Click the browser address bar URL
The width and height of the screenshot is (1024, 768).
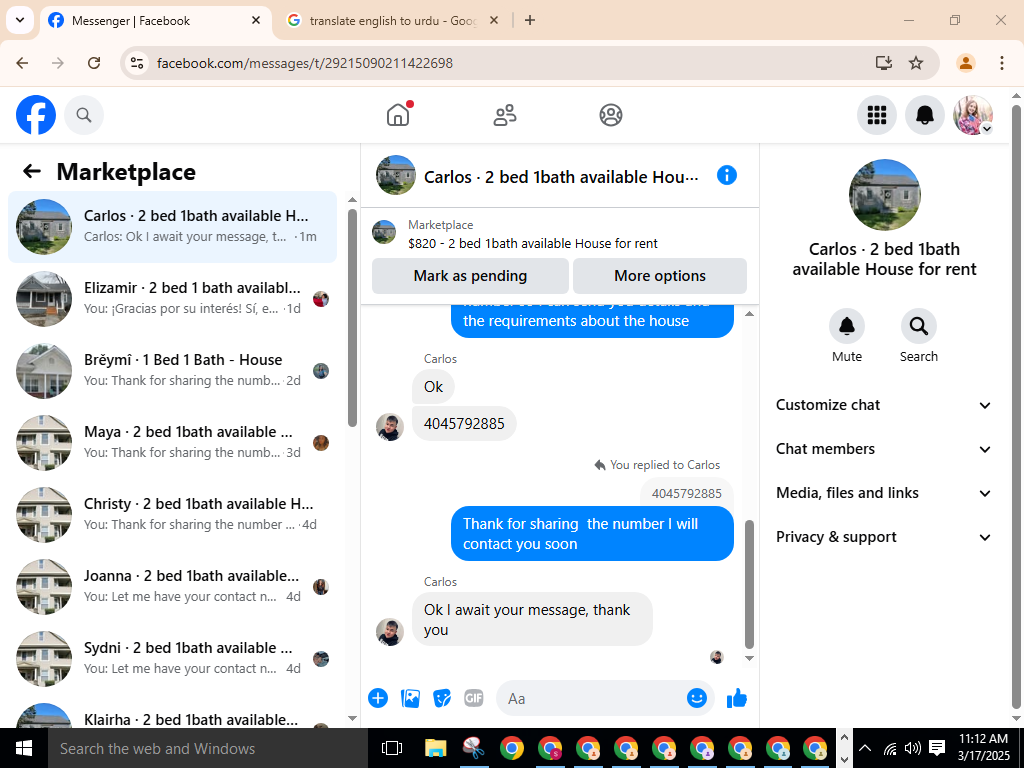pos(305,63)
